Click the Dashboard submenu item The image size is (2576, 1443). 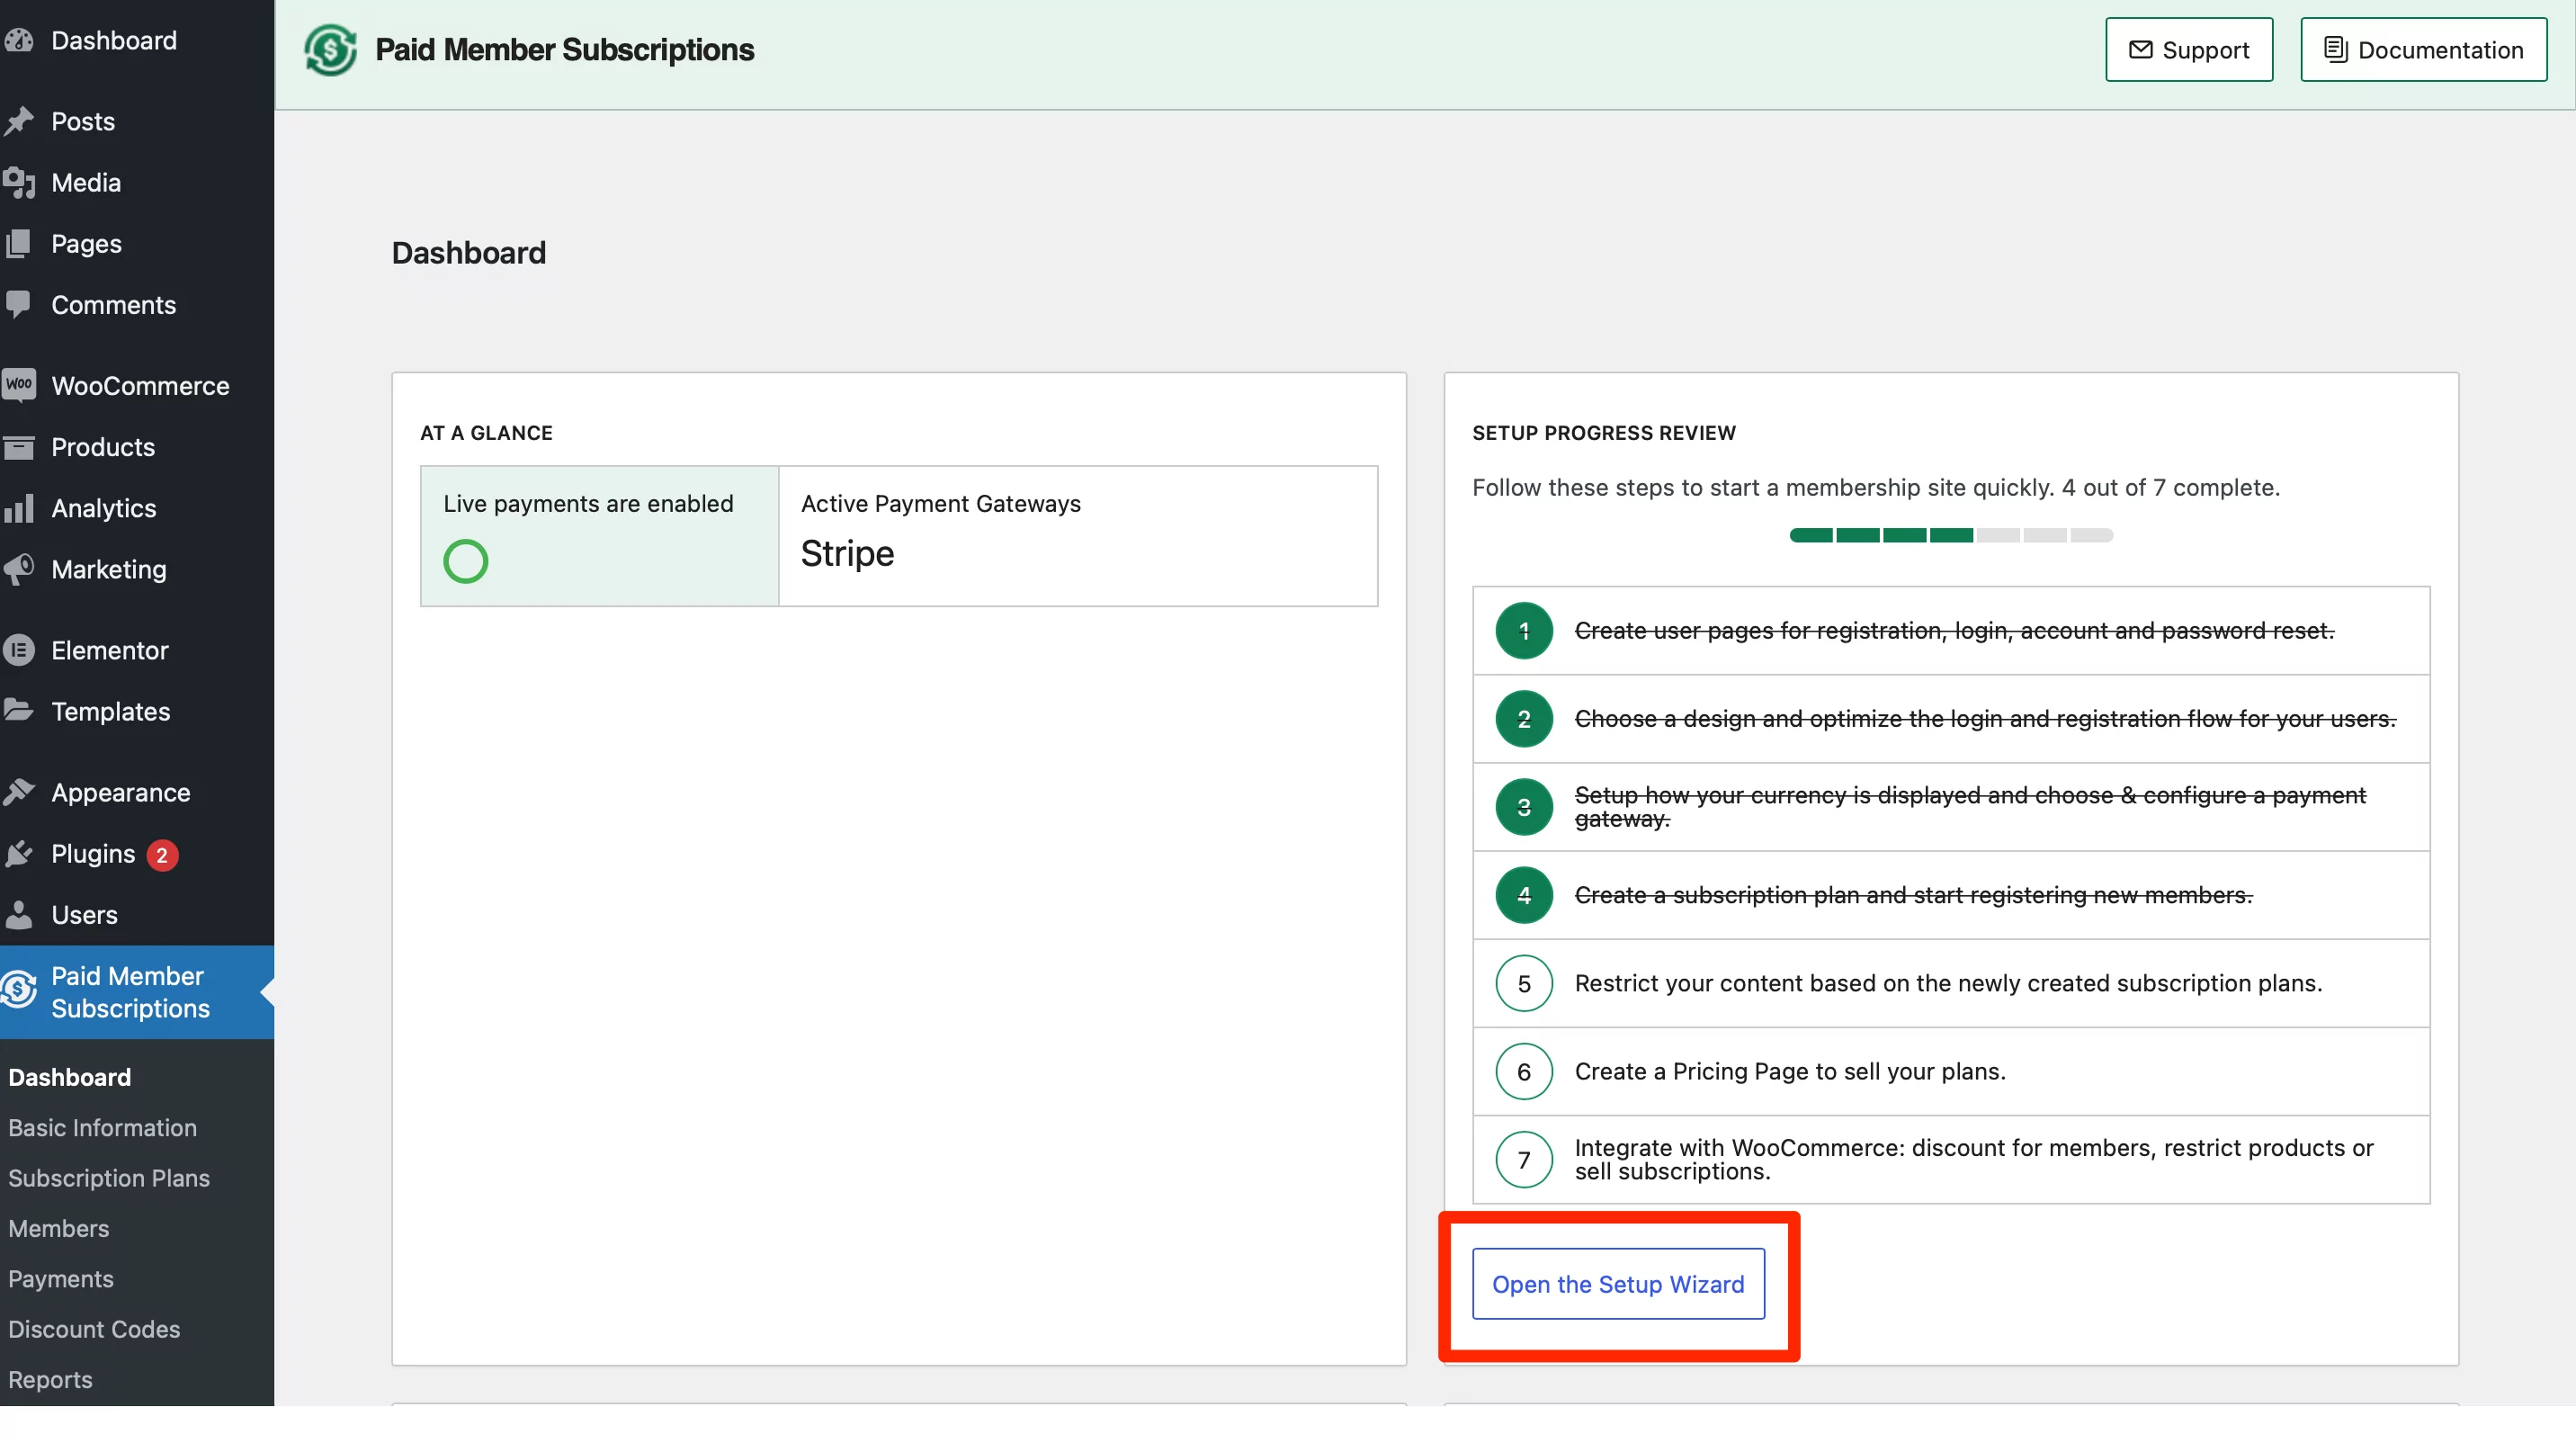click(x=69, y=1077)
